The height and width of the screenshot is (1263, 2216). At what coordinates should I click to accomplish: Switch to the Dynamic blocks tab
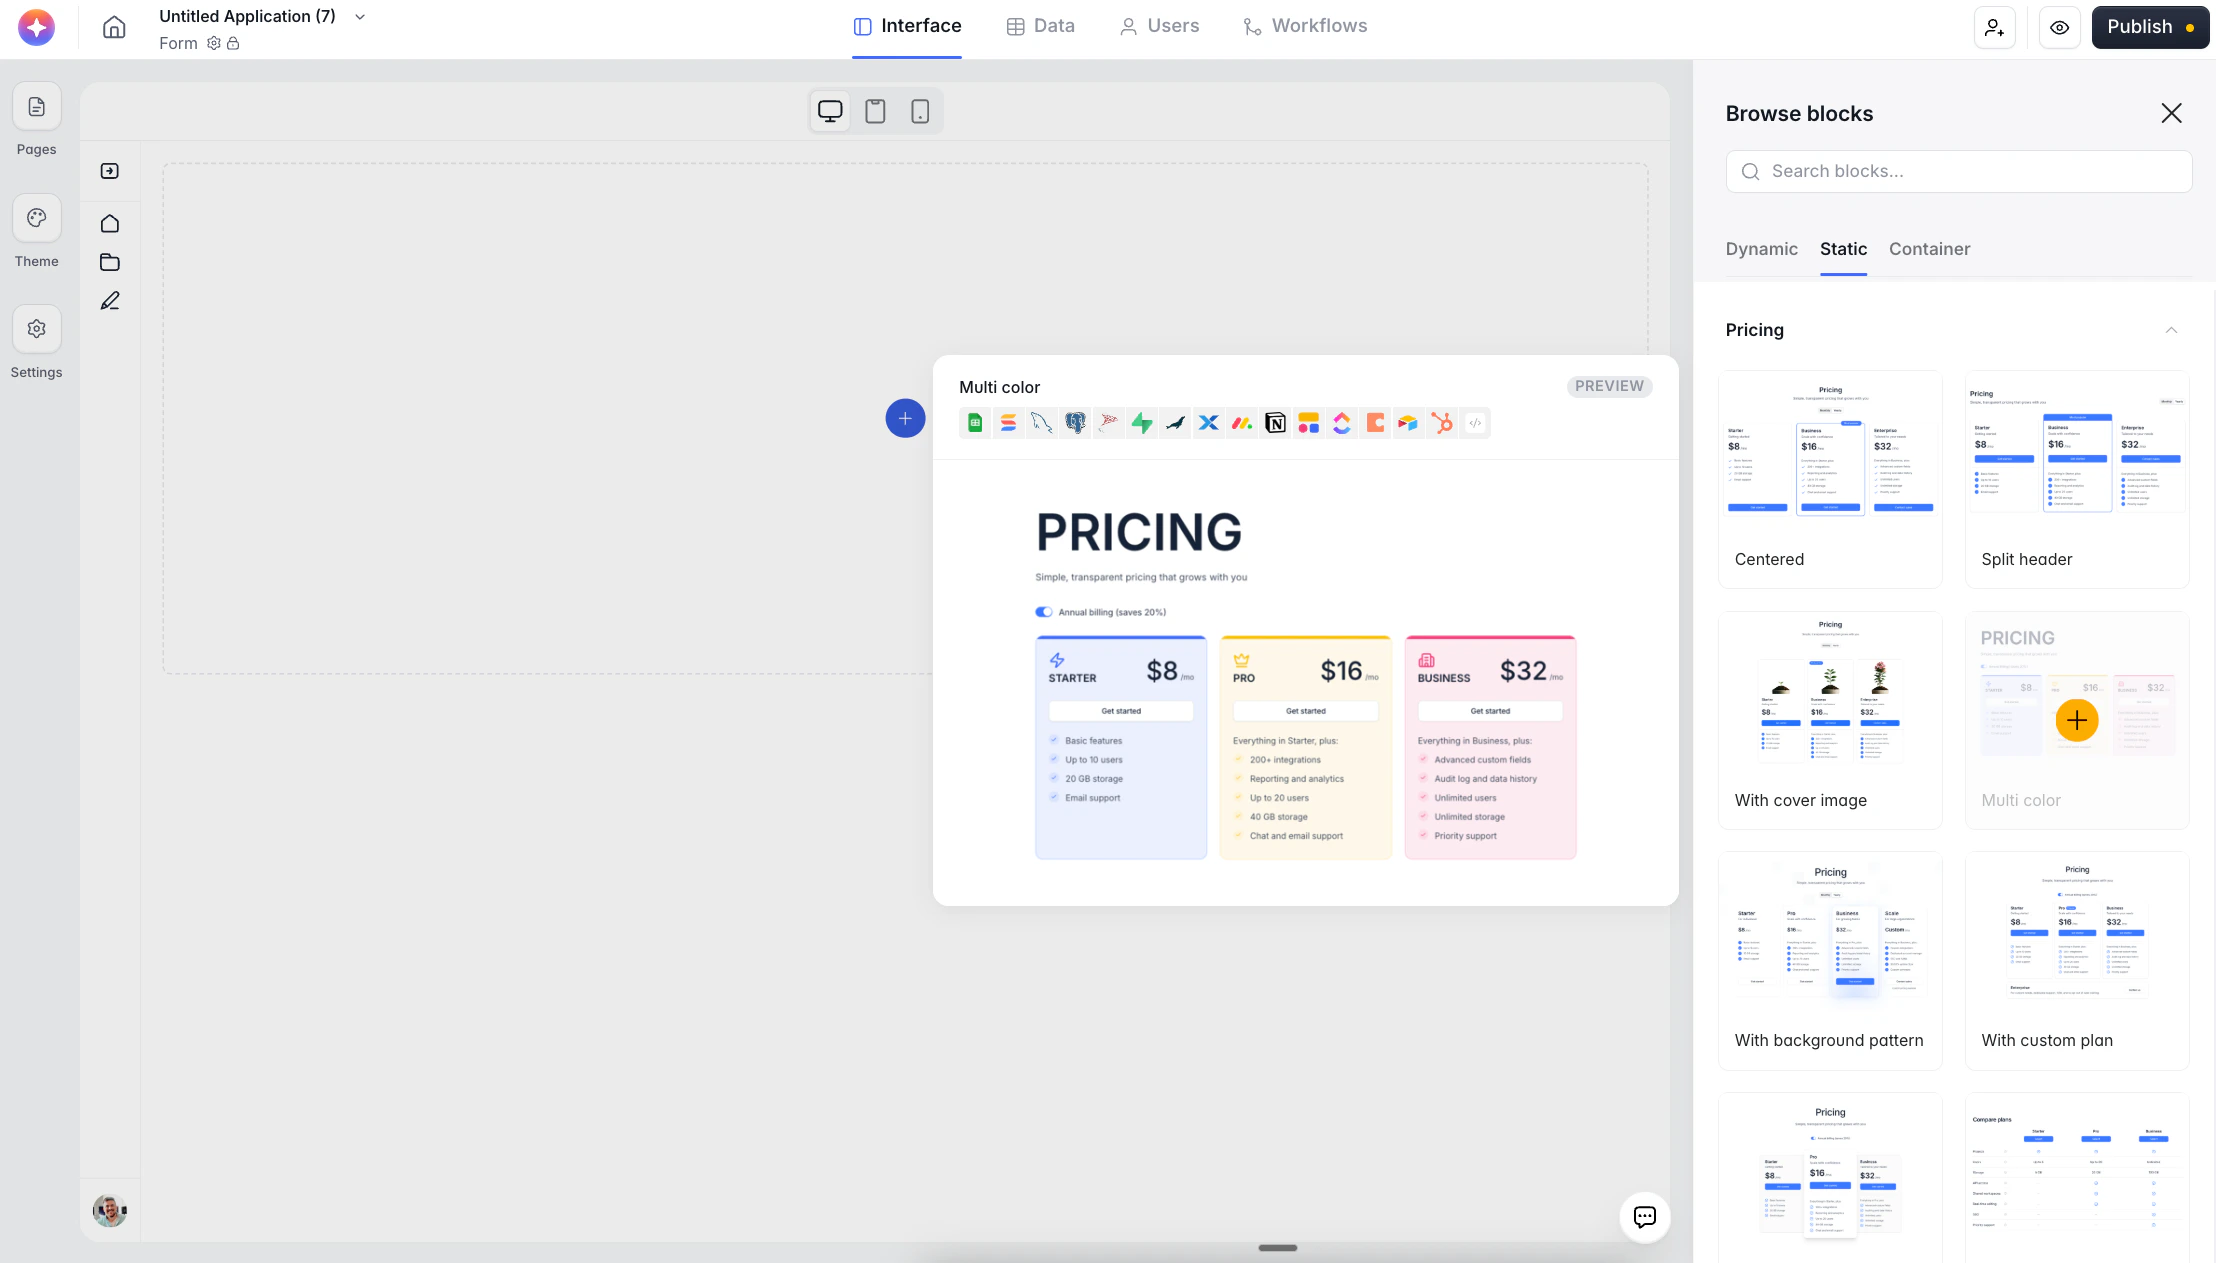[1761, 249]
